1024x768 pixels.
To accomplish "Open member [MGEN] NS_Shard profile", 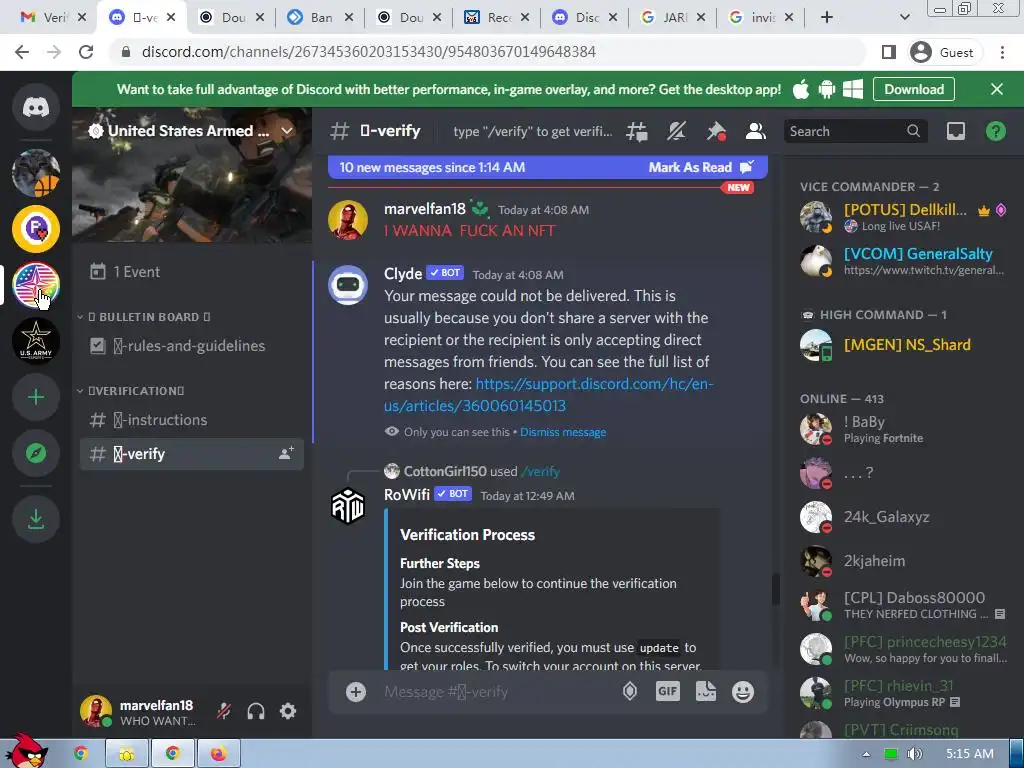I will (904, 345).
